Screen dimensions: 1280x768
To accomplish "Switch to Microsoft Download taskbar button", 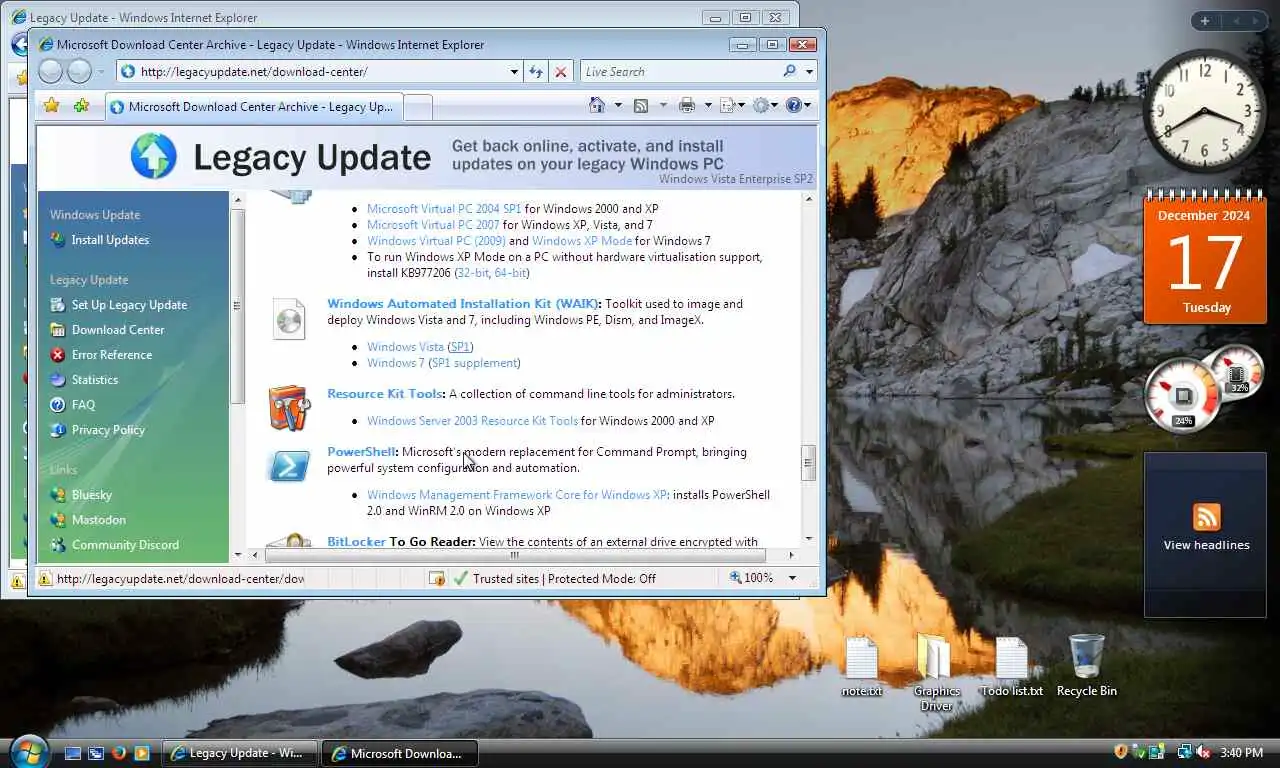I will (x=400, y=753).
